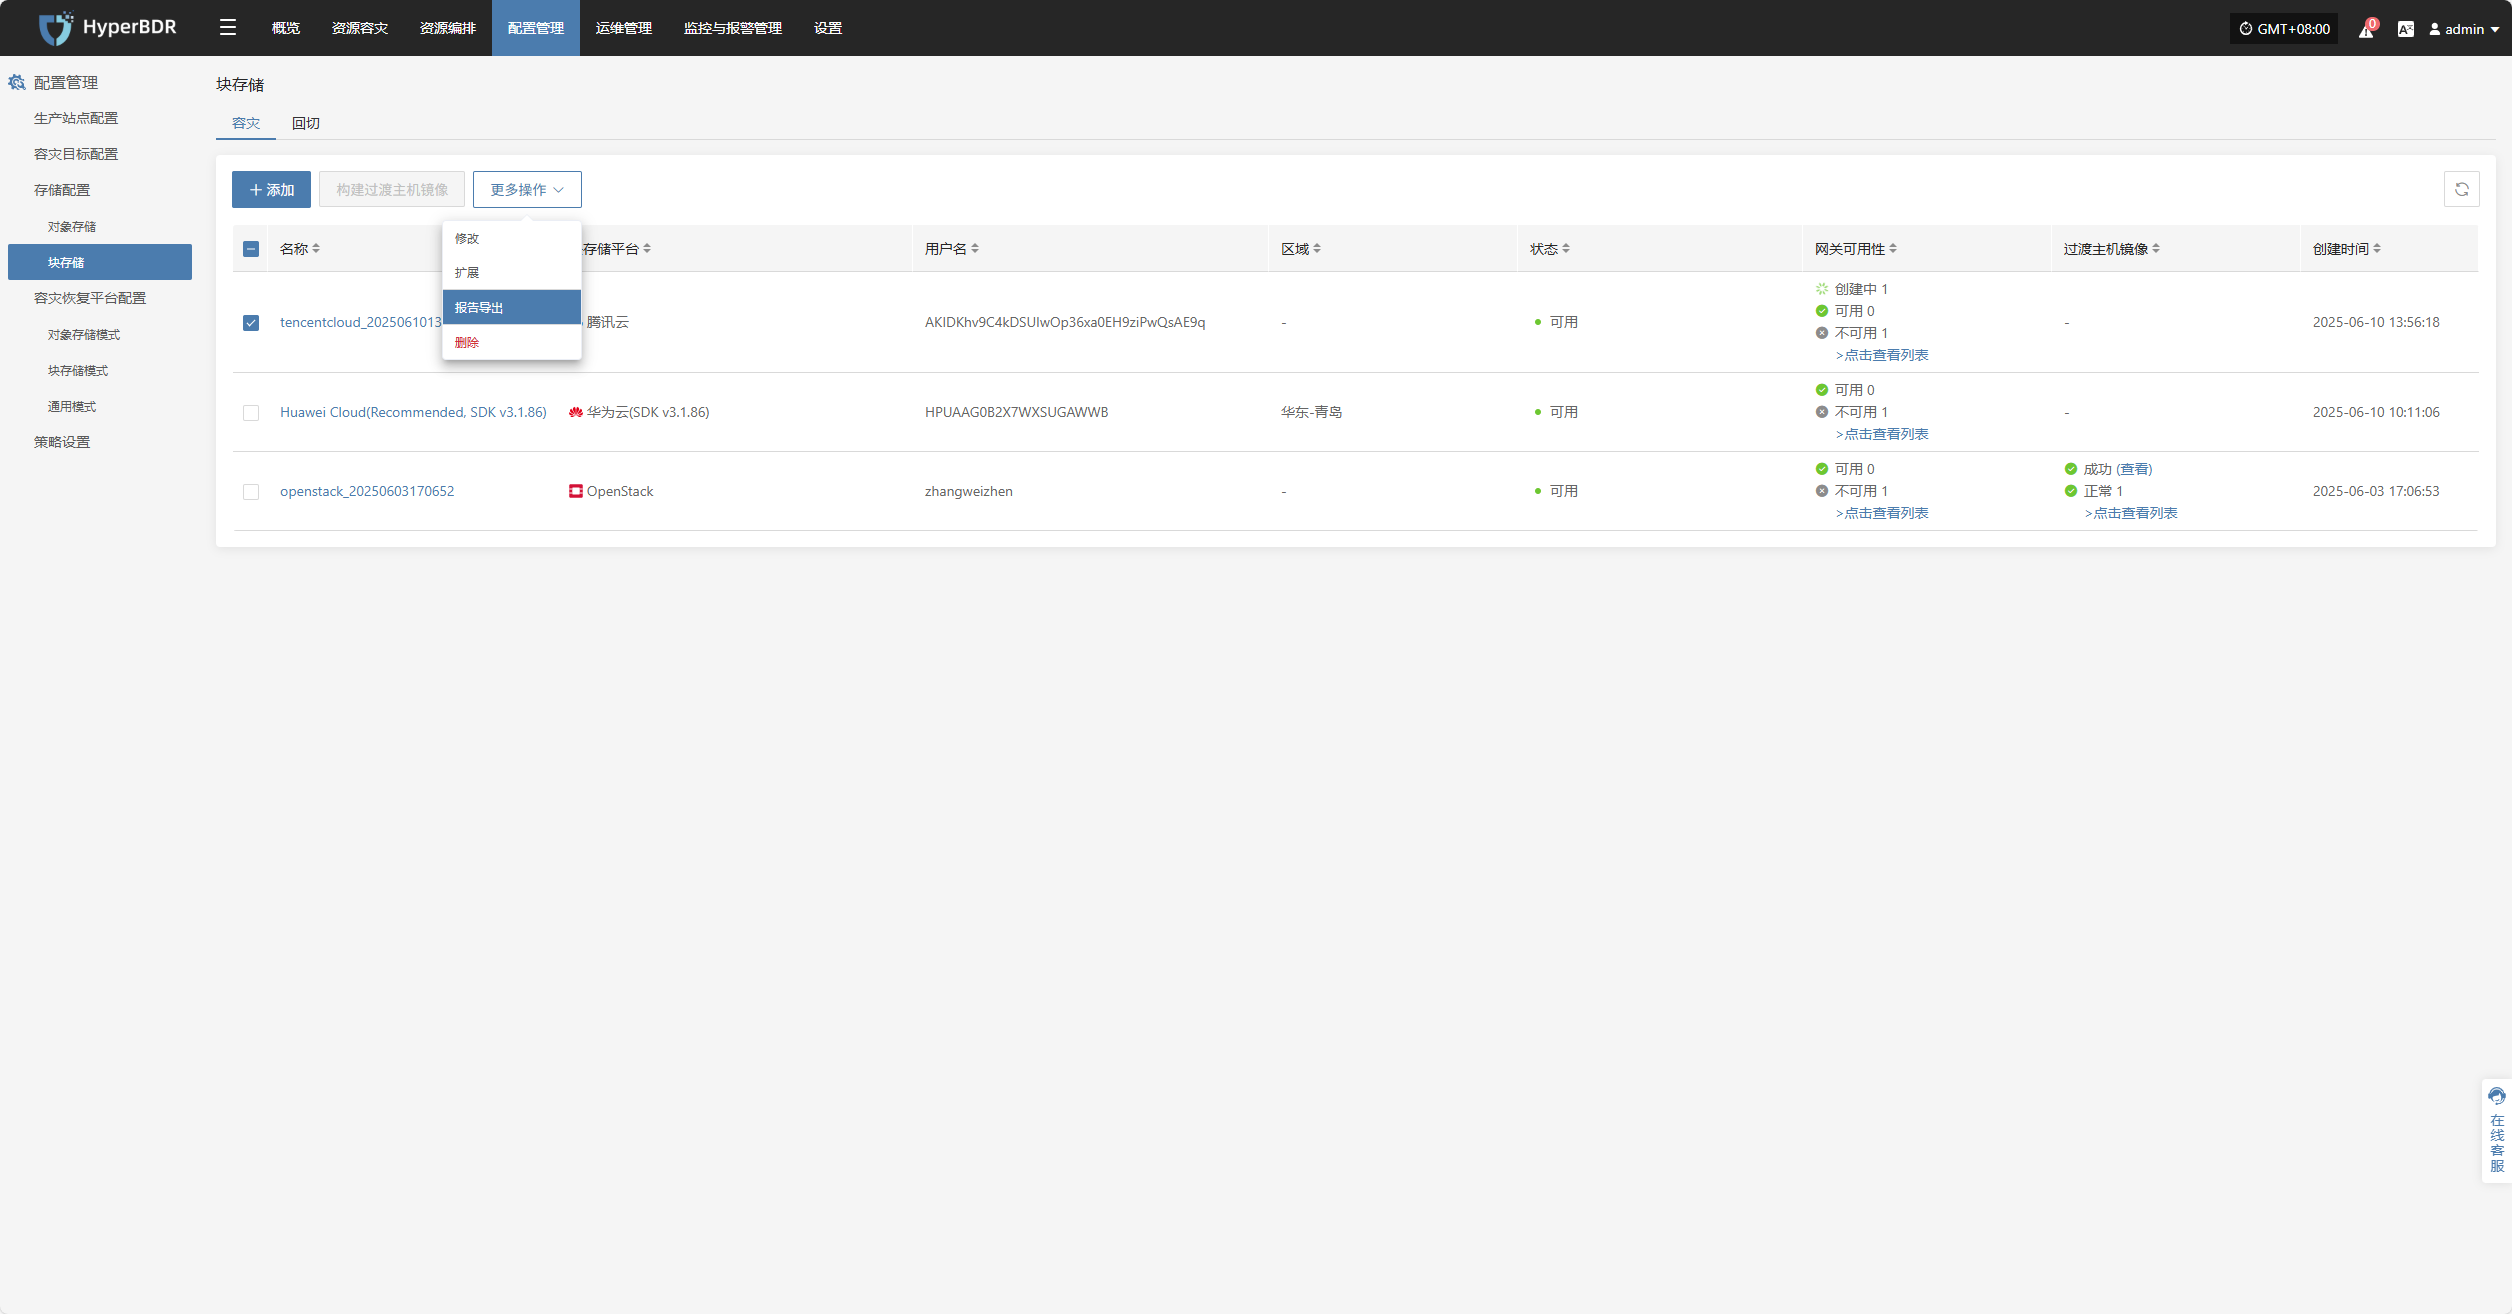Viewport: 2512px width, 1314px height.
Task: Click the GMT+08:00 timezone clock
Action: 2284,29
